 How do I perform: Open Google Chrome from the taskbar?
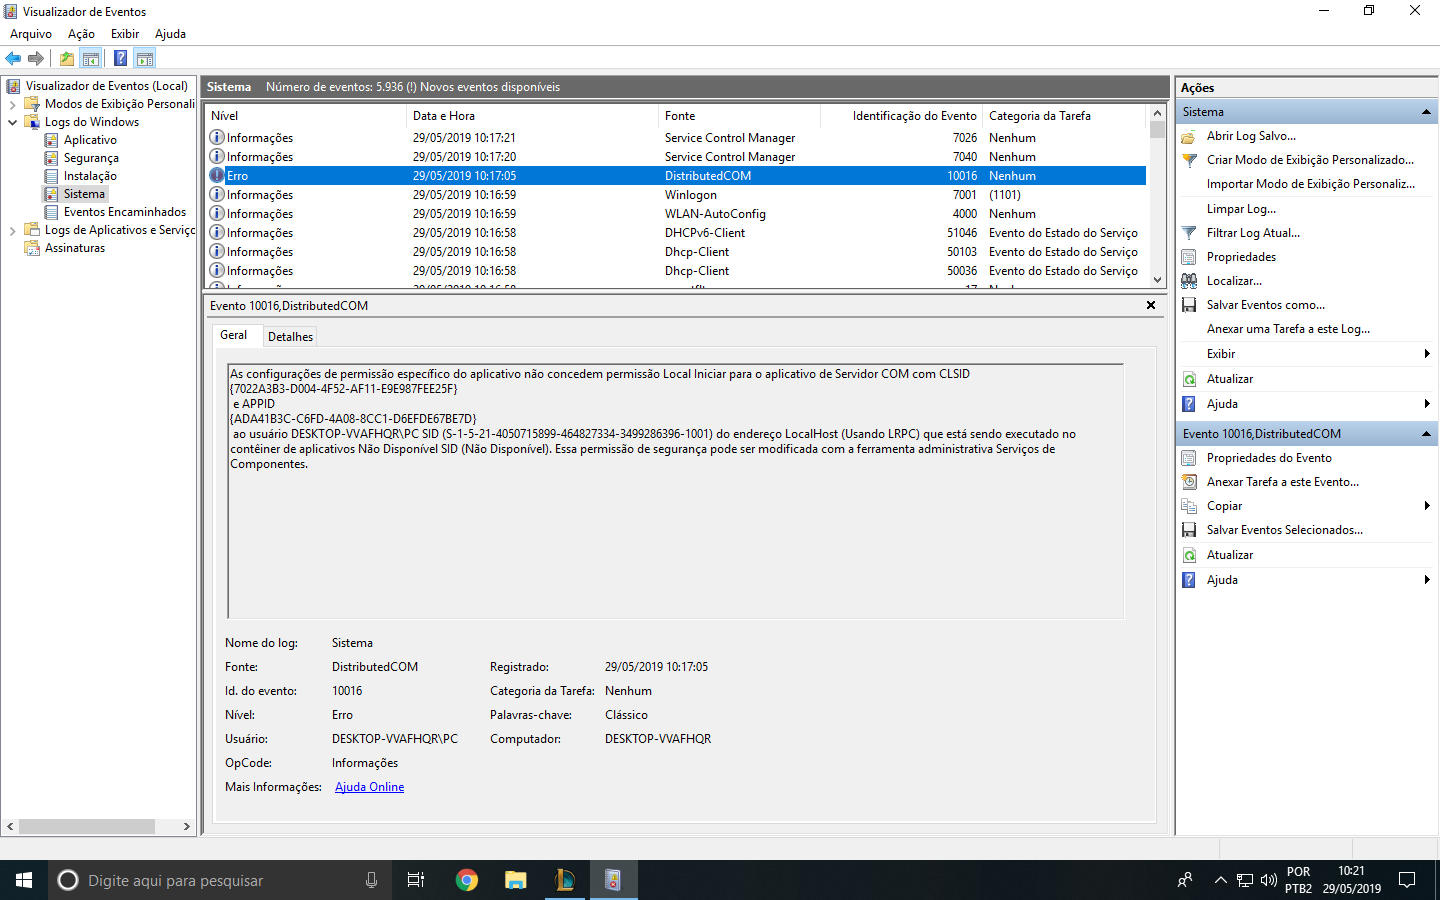point(467,880)
